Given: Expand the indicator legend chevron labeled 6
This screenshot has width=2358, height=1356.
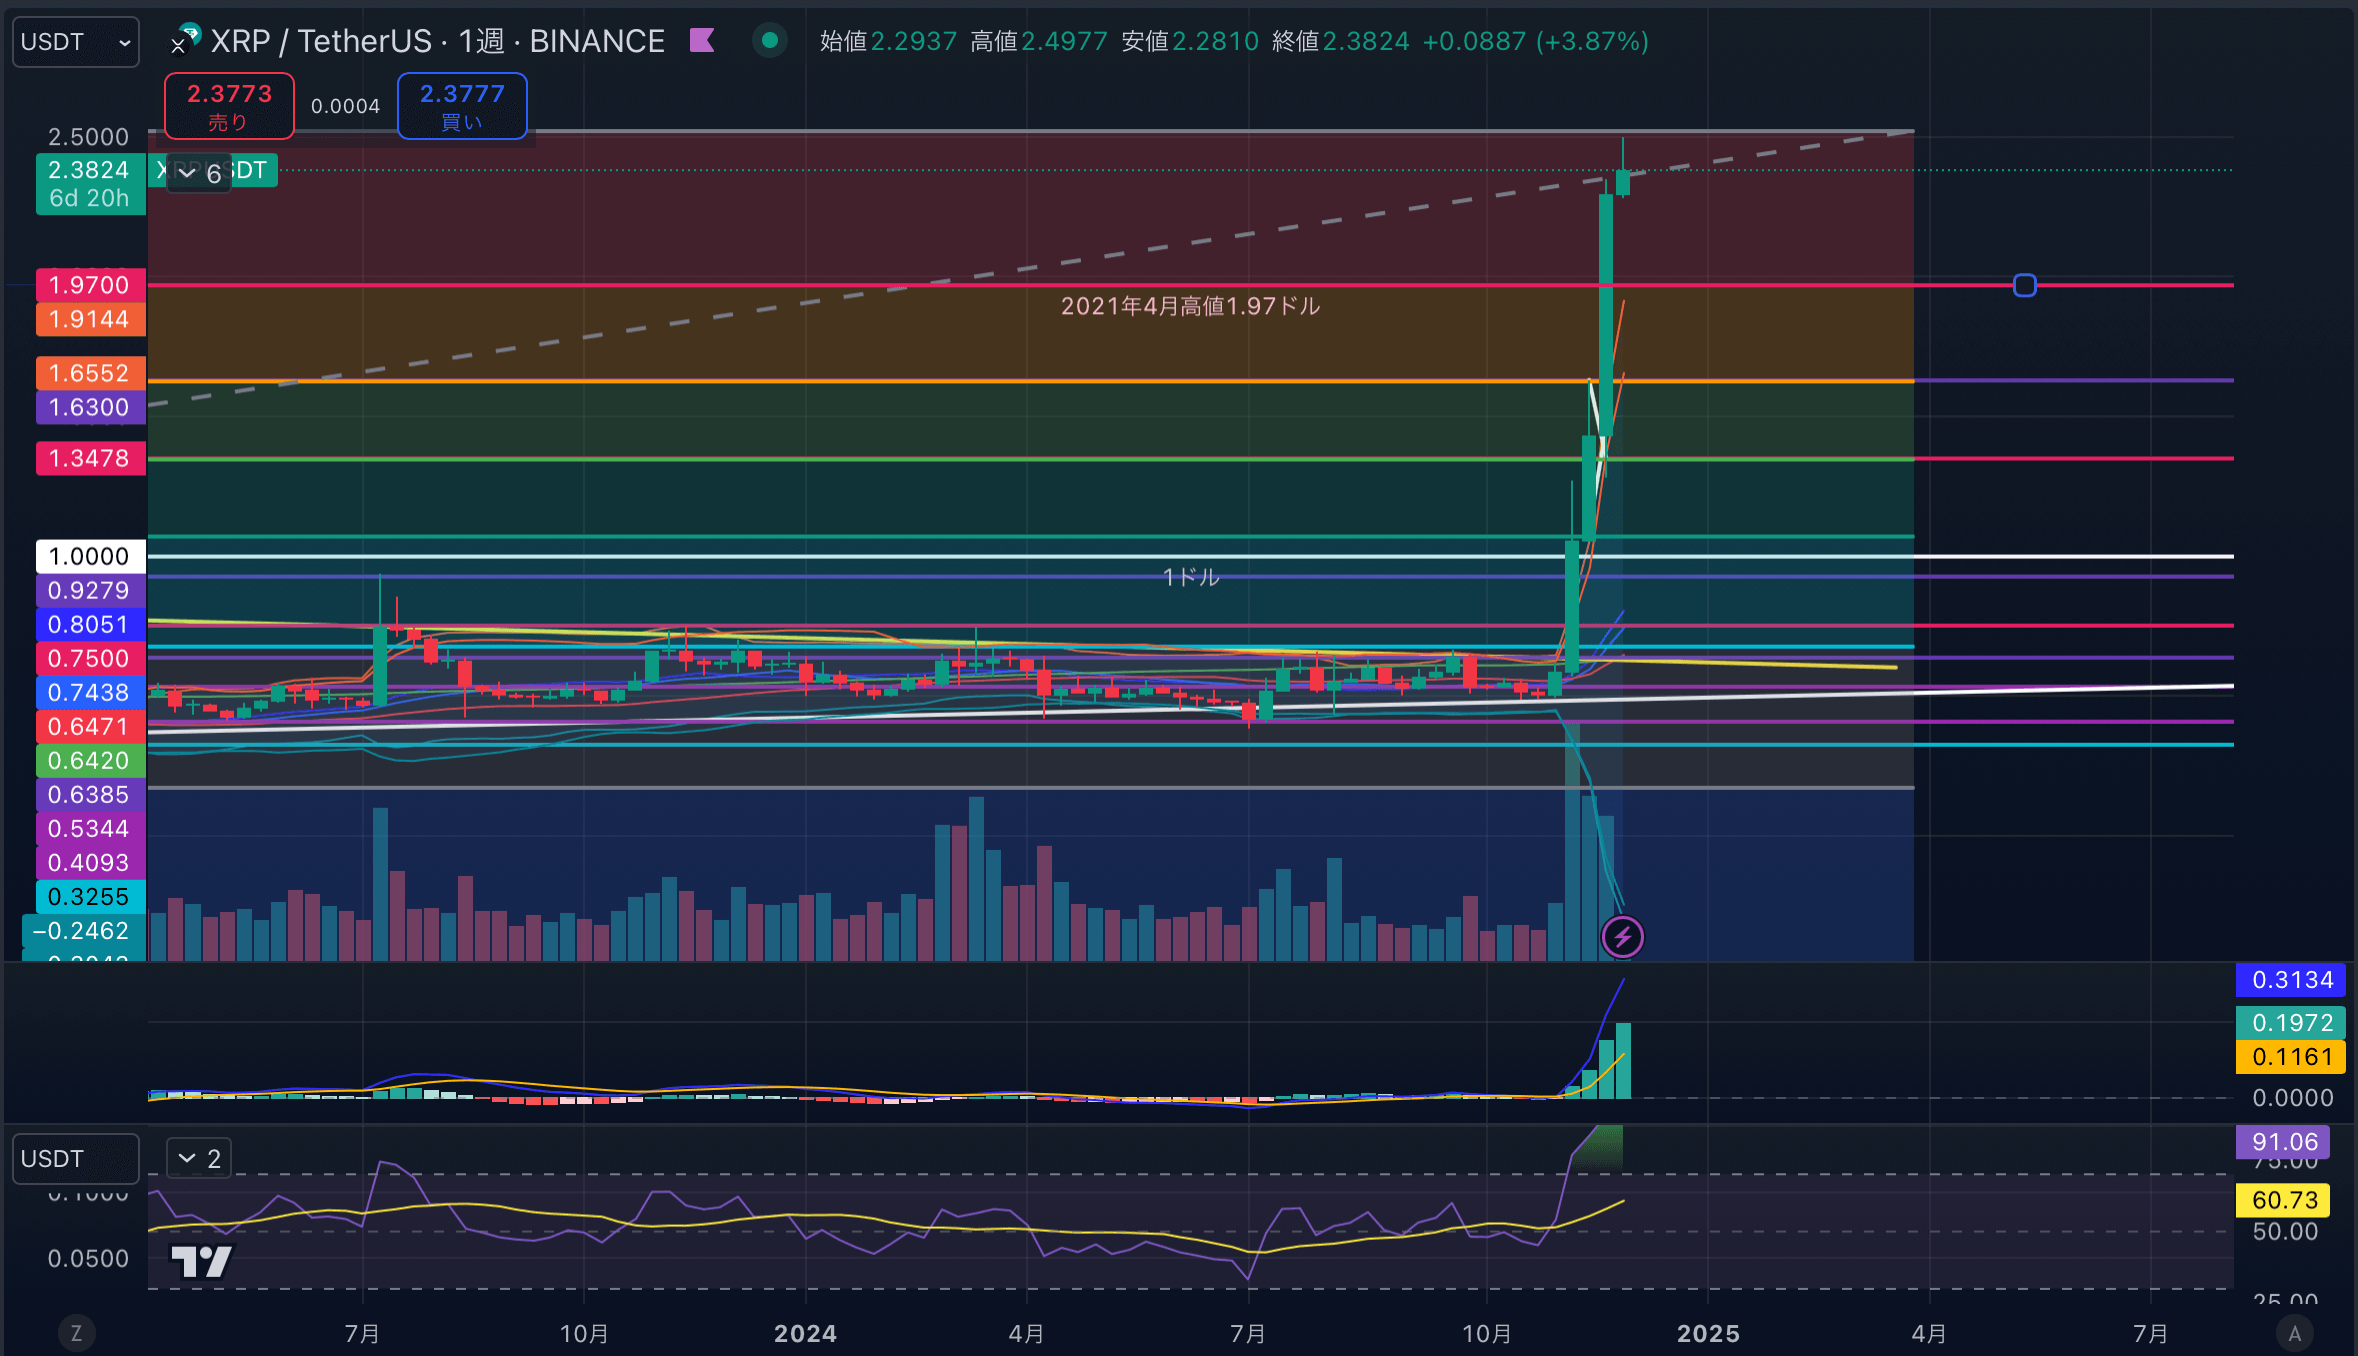Looking at the screenshot, I should [x=198, y=173].
